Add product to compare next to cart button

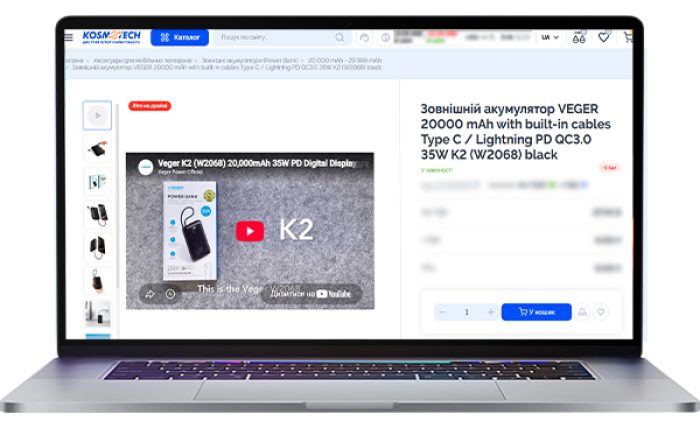tap(583, 312)
